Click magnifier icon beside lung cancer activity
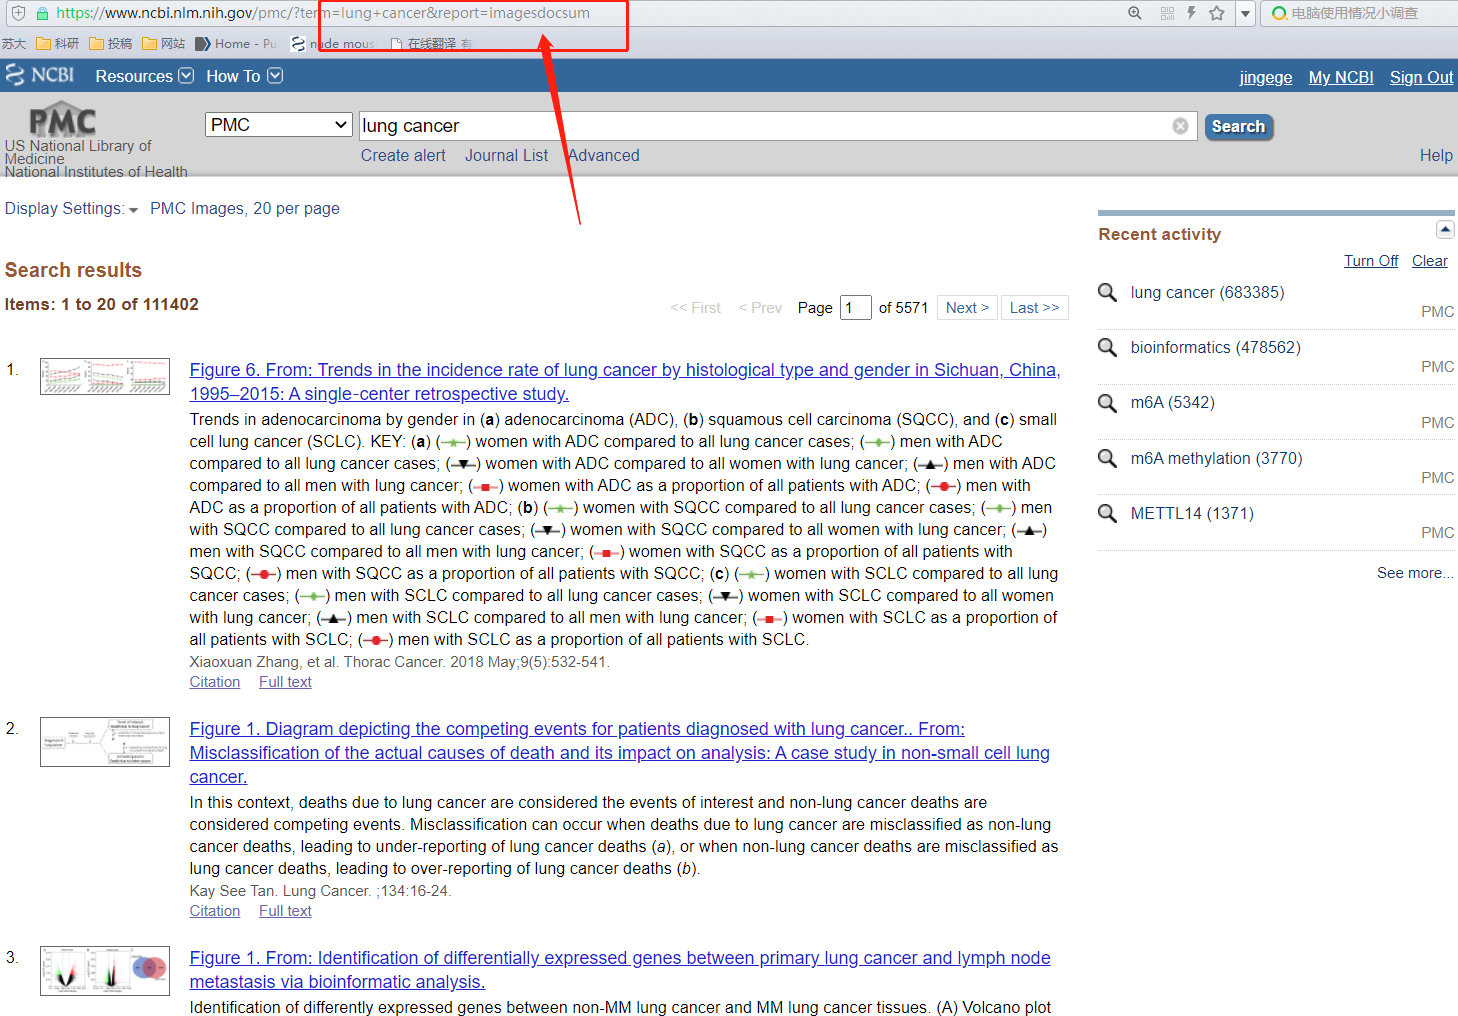The image size is (1458, 1016). [1107, 292]
